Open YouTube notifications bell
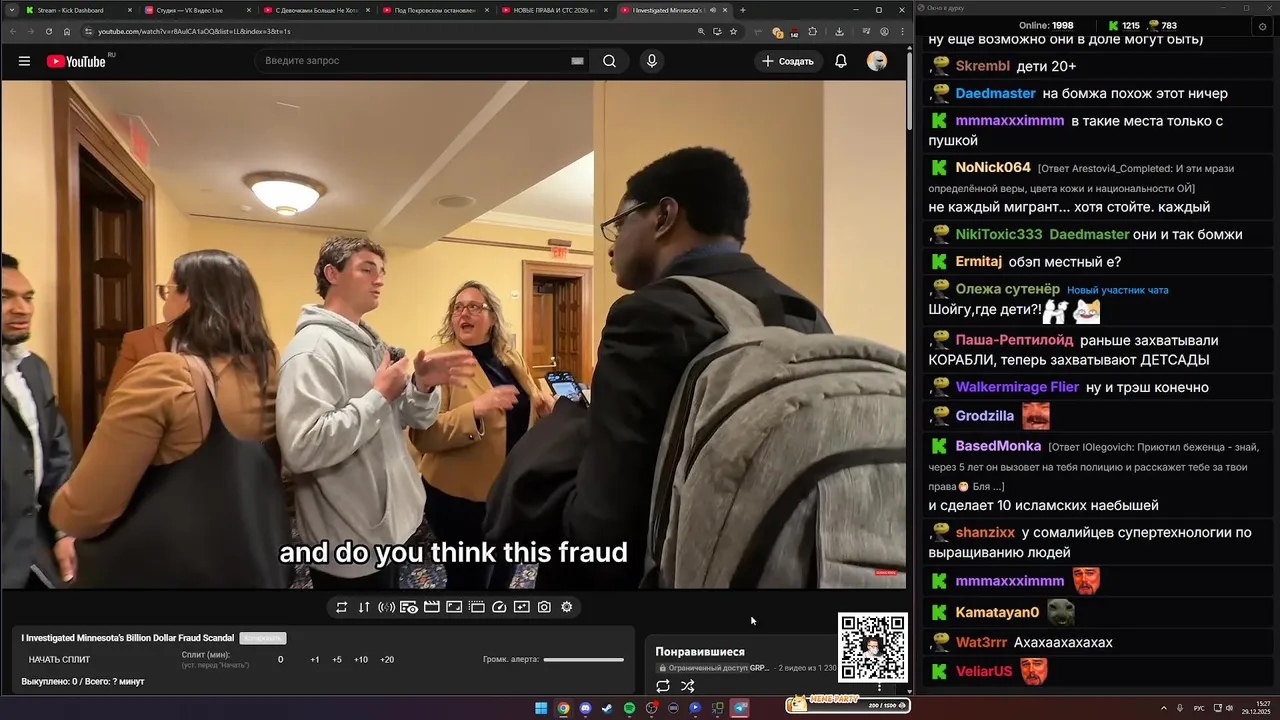 coord(841,61)
